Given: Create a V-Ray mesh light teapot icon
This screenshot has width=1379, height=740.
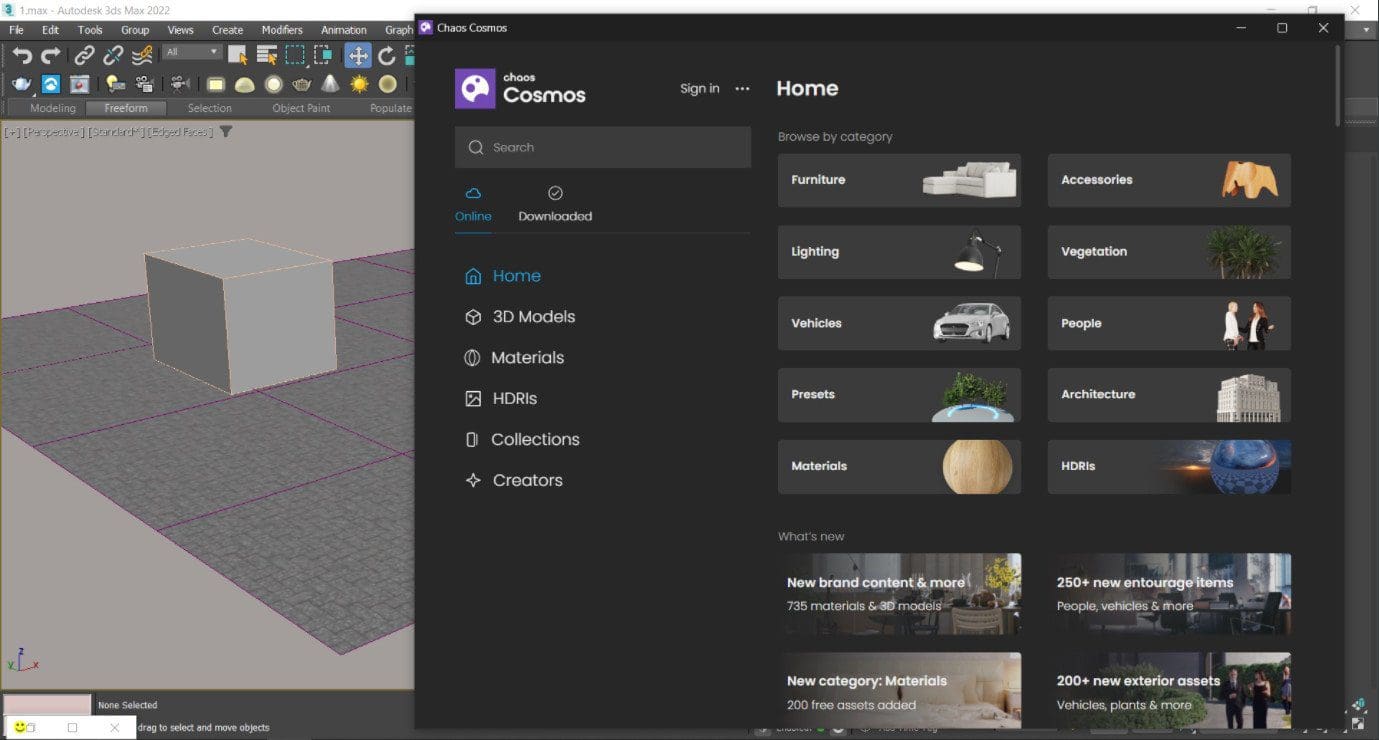Looking at the screenshot, I should click(x=301, y=84).
